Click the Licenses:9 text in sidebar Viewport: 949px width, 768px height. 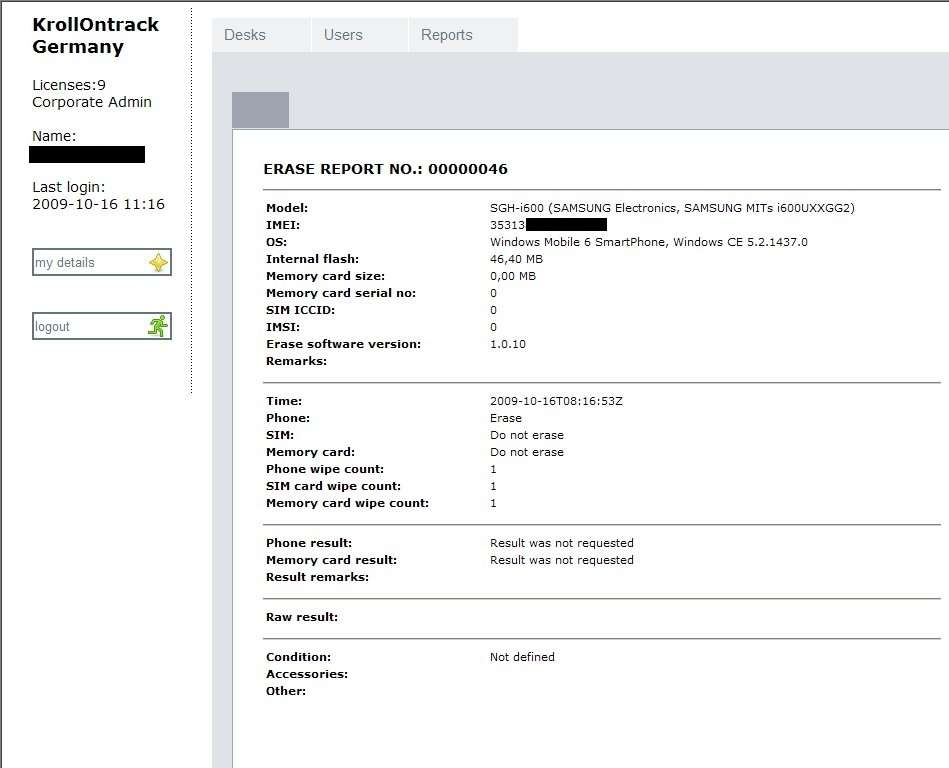[x=69, y=85]
